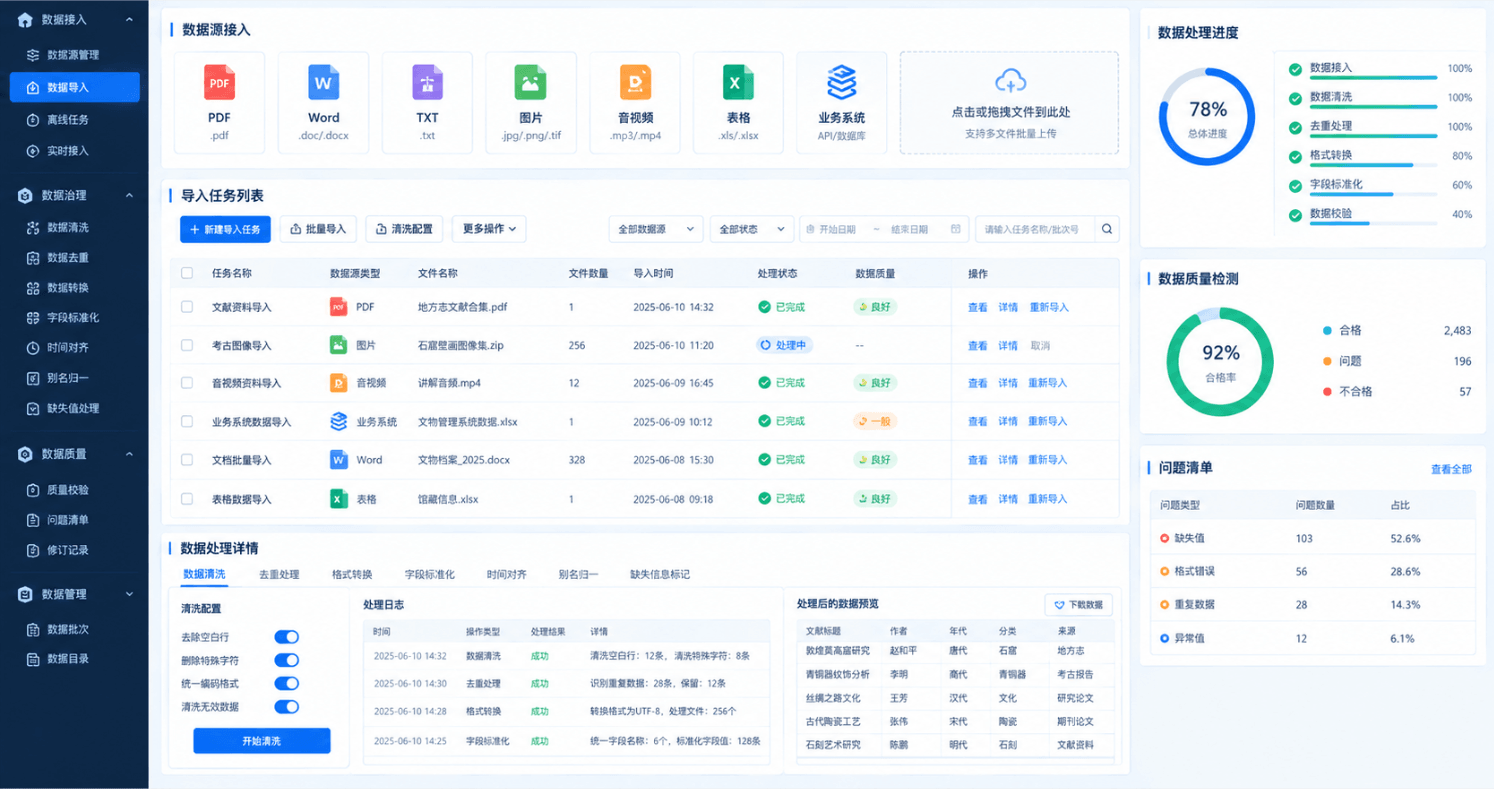Check the select-all checkbox in table header
Screen dimensions: 1494x789
(x=187, y=273)
